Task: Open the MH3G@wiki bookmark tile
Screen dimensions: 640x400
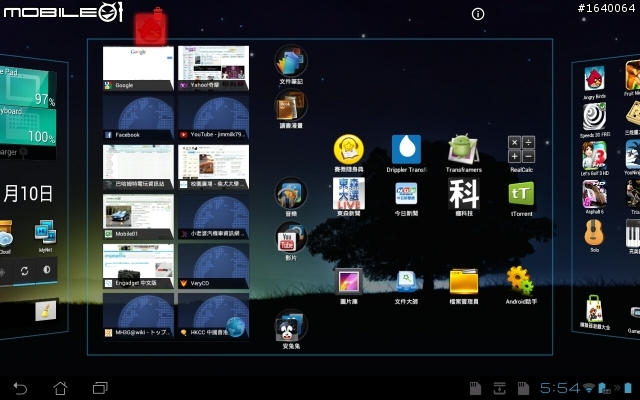Action: tap(138, 316)
